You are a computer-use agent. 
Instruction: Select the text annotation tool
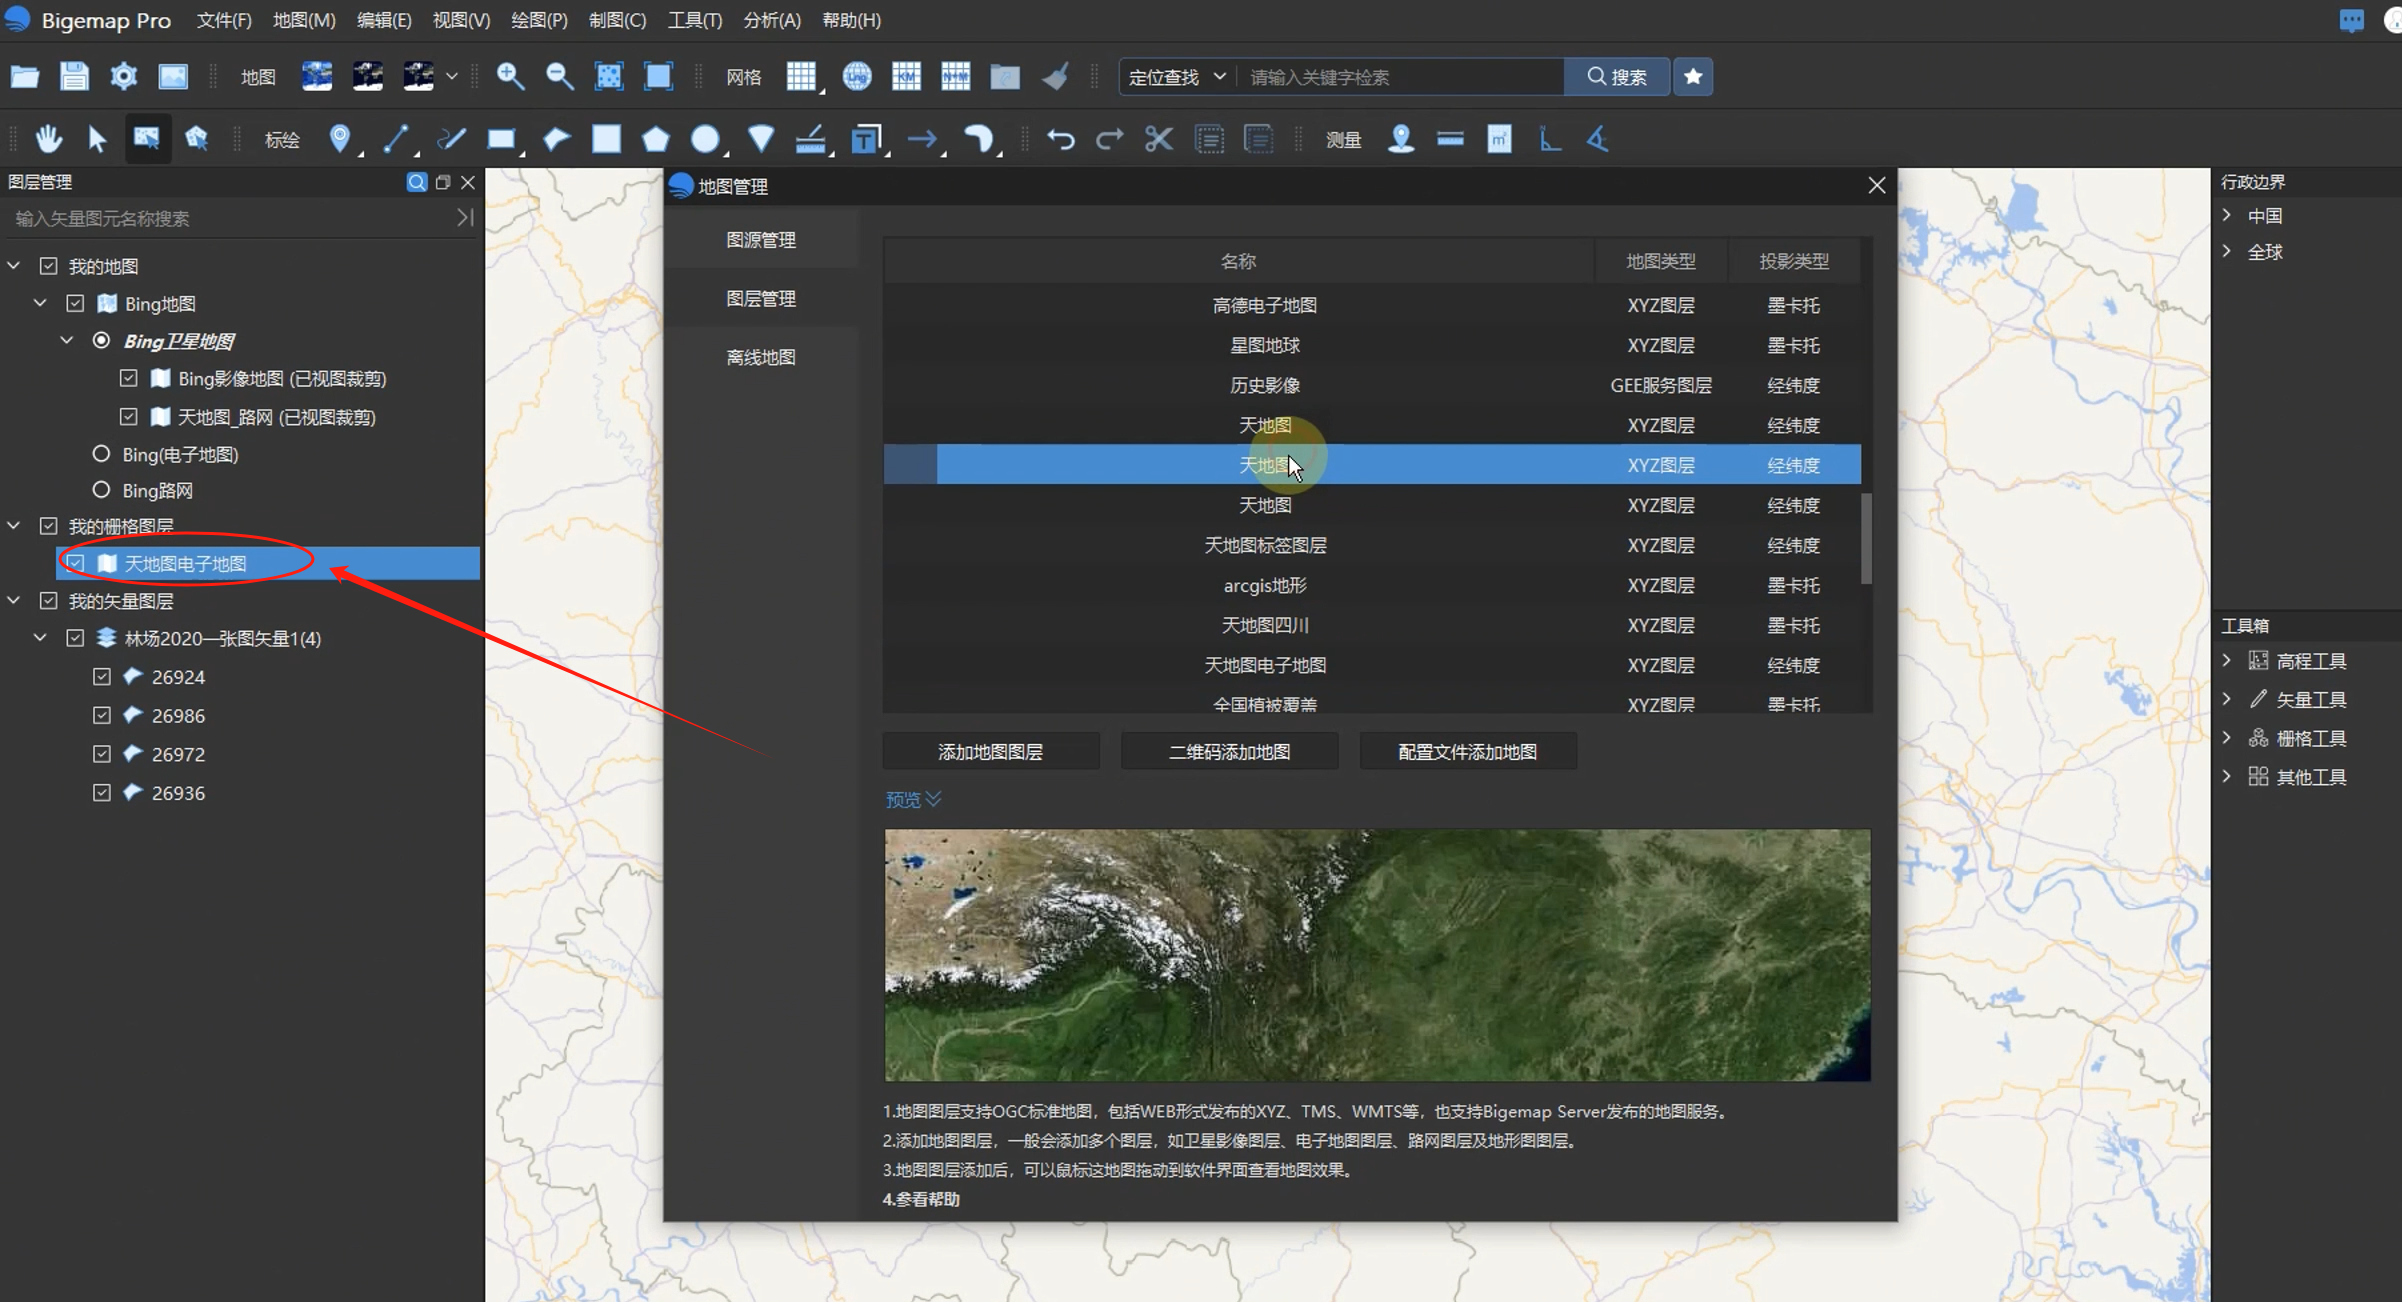866,139
